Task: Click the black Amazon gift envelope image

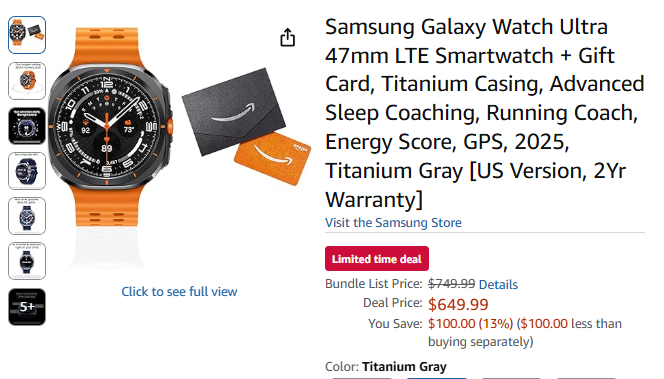Action: pyautogui.click(x=234, y=109)
